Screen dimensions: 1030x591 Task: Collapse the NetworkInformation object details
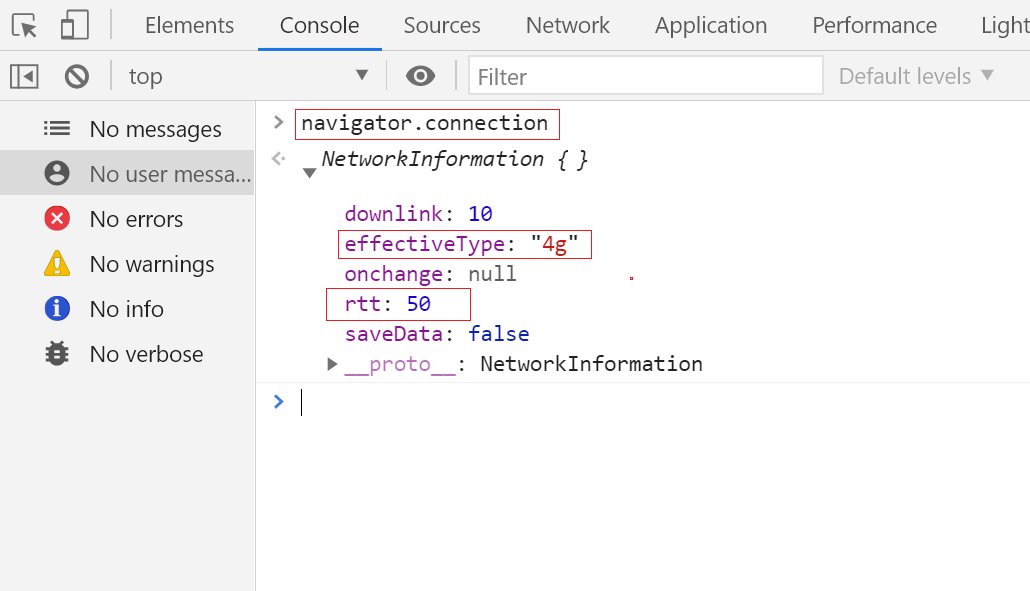tap(310, 172)
